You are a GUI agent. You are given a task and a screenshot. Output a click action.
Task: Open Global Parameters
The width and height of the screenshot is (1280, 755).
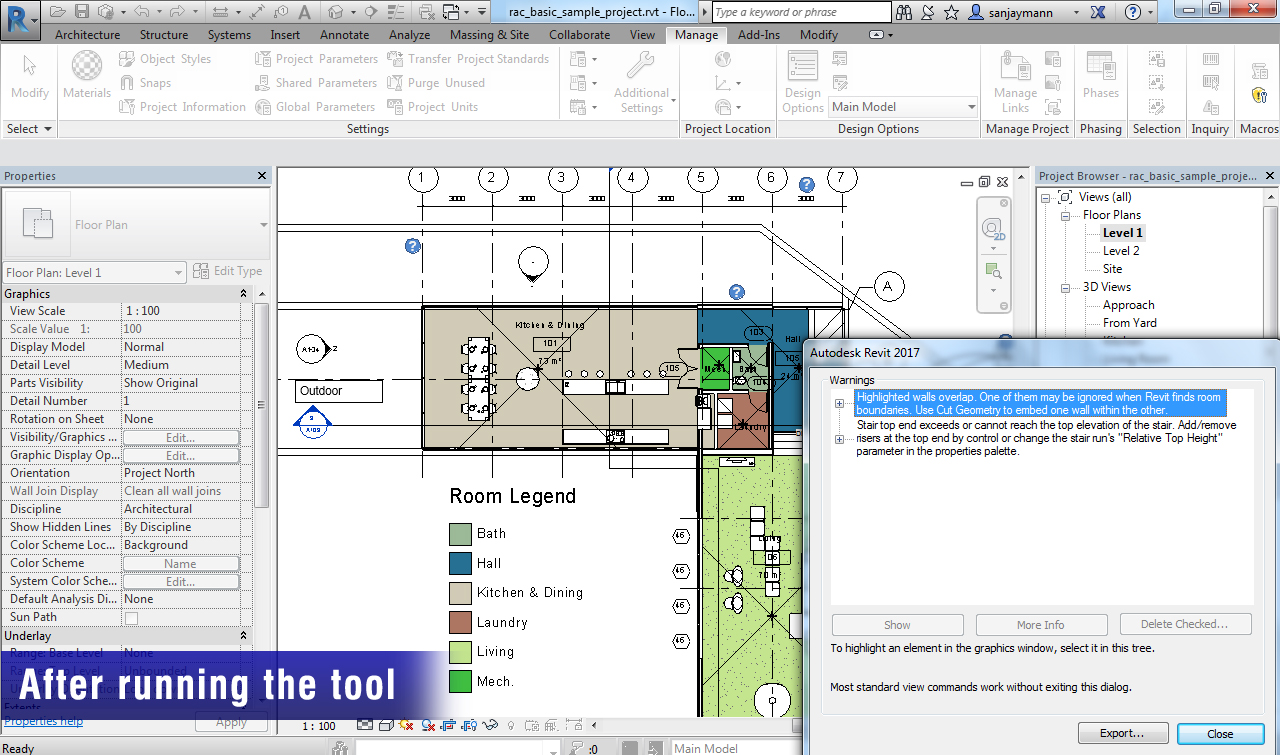(x=315, y=107)
